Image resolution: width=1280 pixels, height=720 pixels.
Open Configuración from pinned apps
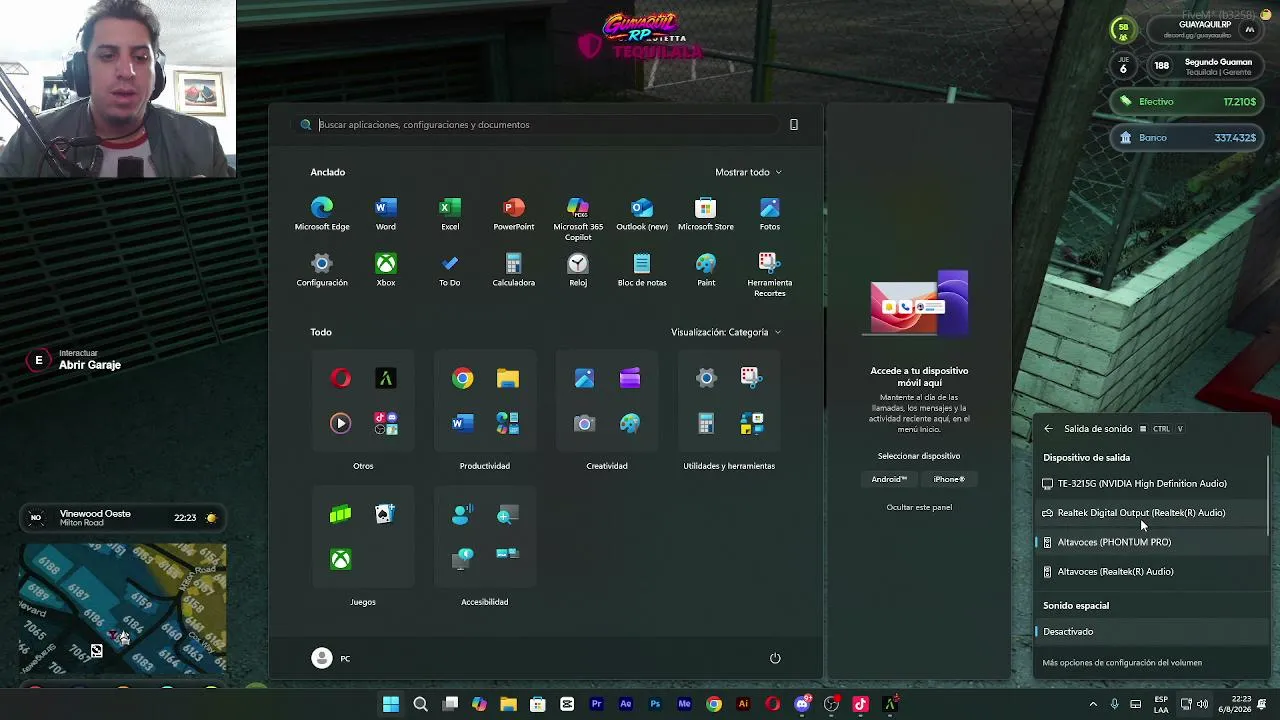tap(322, 270)
